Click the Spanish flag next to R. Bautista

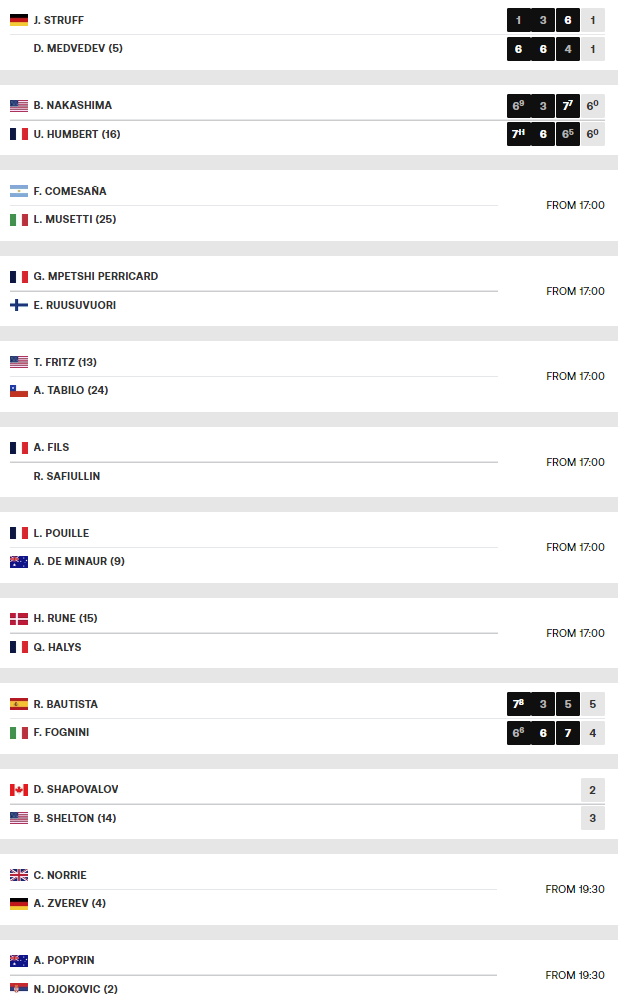click(19, 704)
